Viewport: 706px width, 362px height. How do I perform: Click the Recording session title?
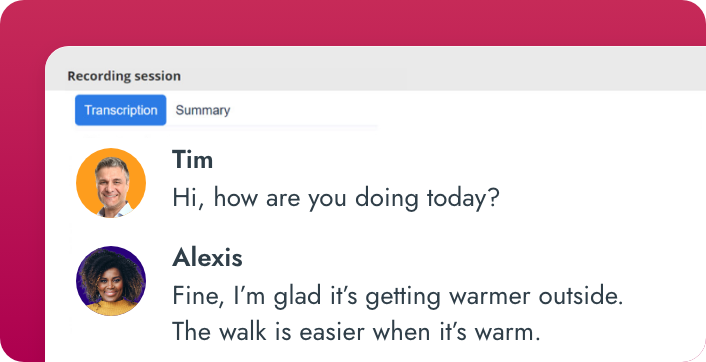(124, 76)
